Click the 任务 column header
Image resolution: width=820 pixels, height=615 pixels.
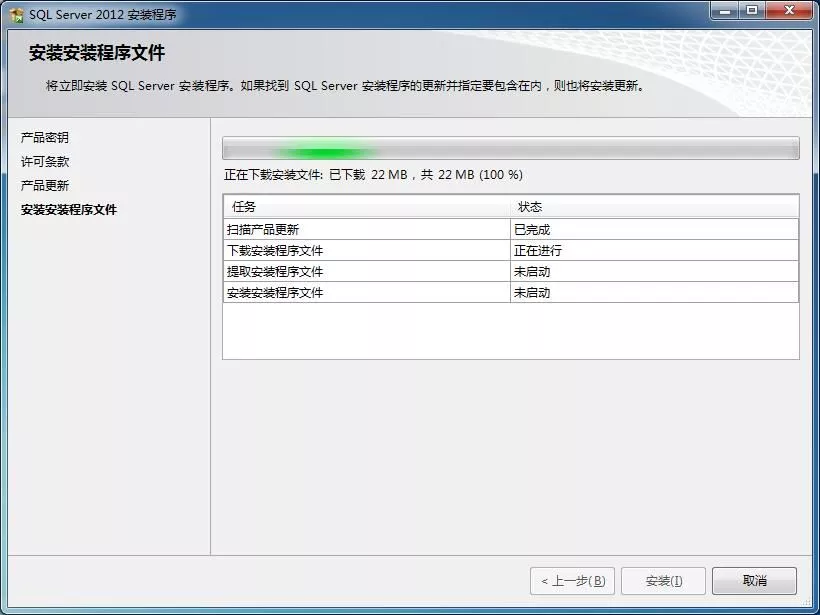tap(367, 207)
